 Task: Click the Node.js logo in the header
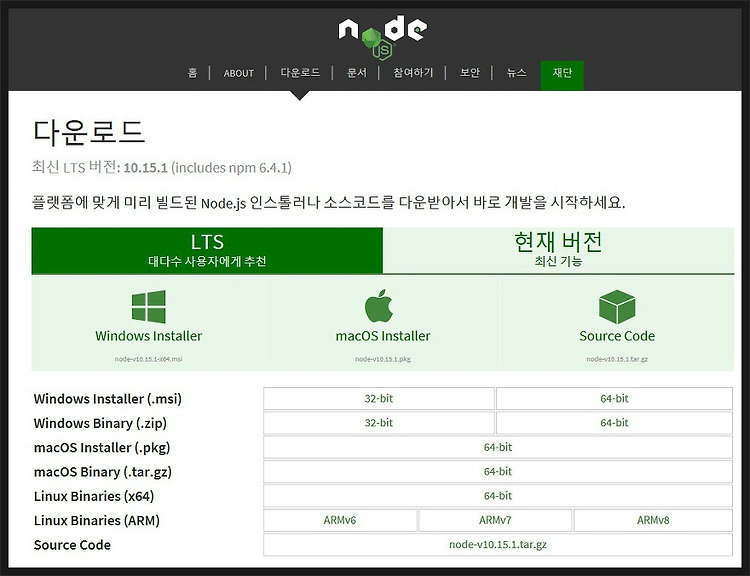382,36
